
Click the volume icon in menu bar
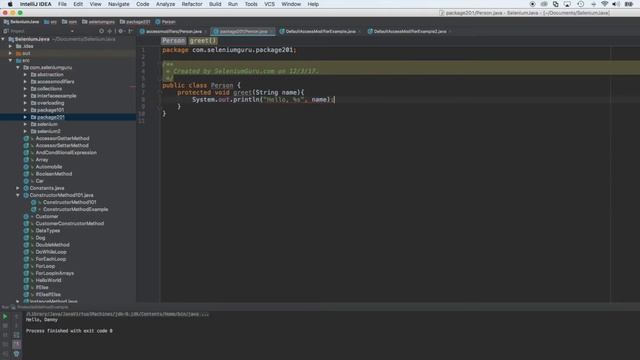[616, 4]
